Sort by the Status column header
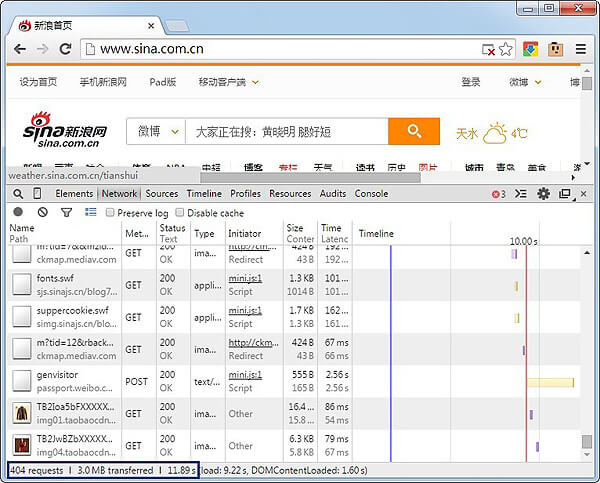Viewport: 600px width, 483px height. pos(173,233)
